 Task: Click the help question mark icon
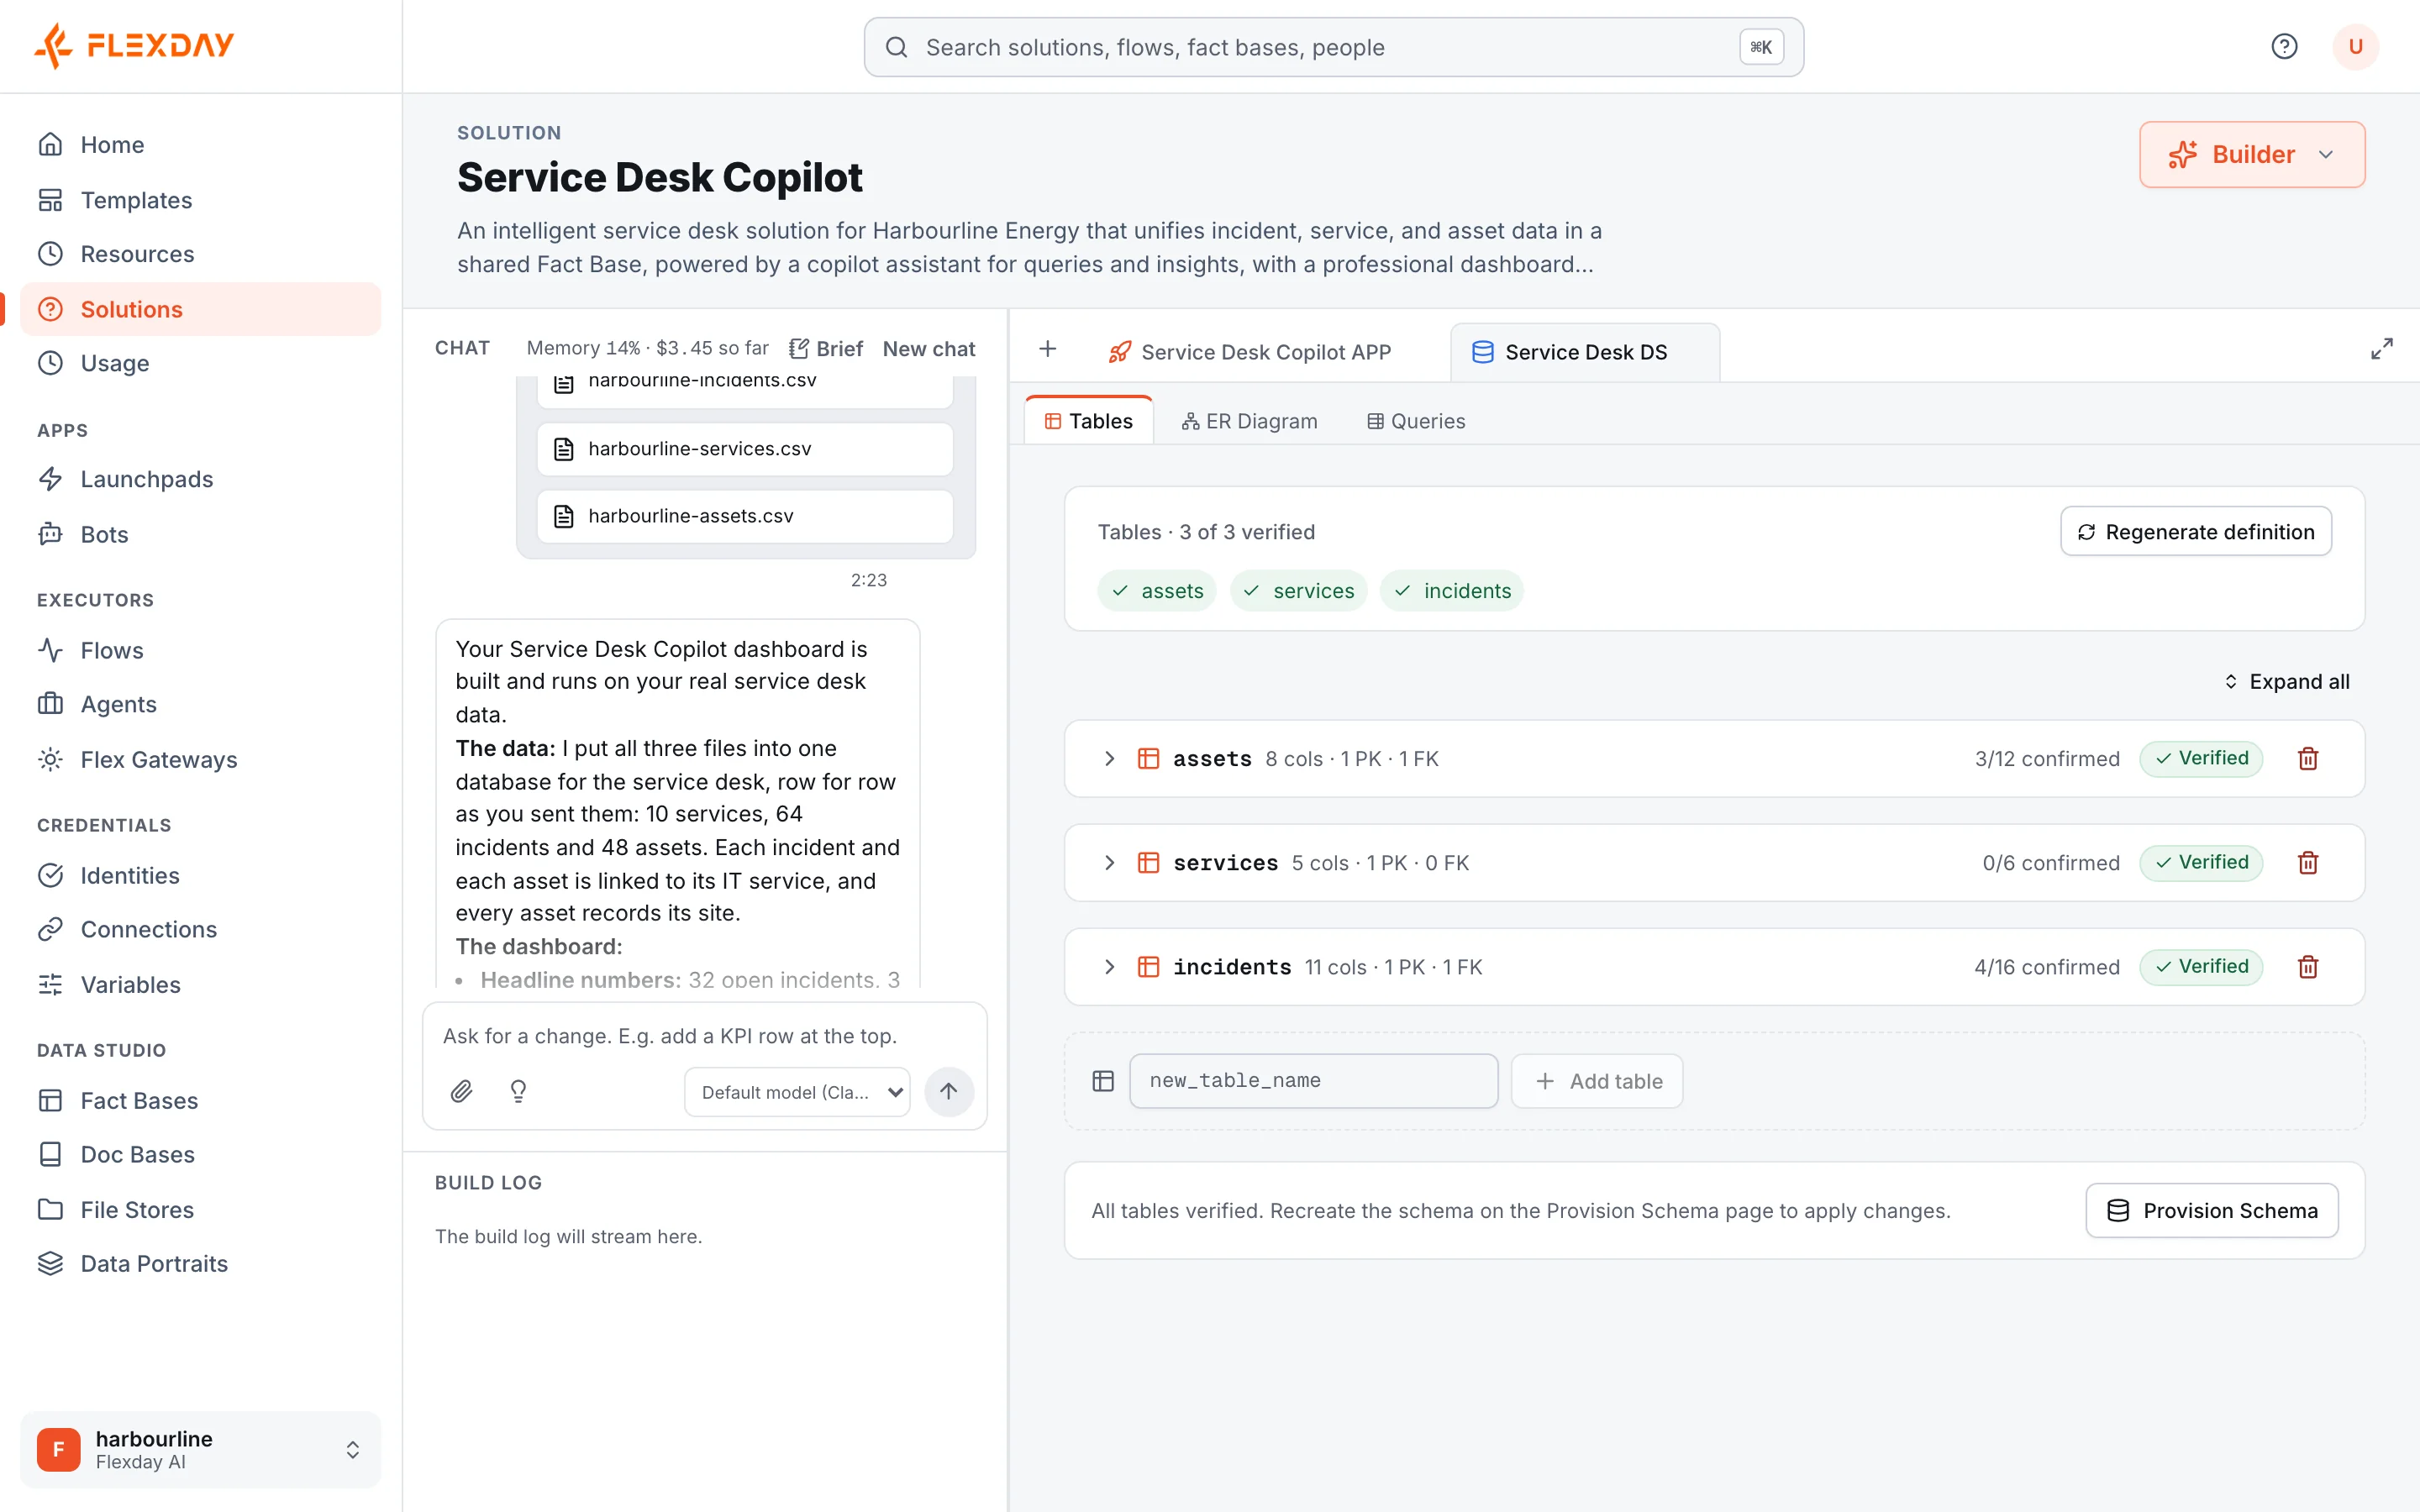[x=2284, y=46]
